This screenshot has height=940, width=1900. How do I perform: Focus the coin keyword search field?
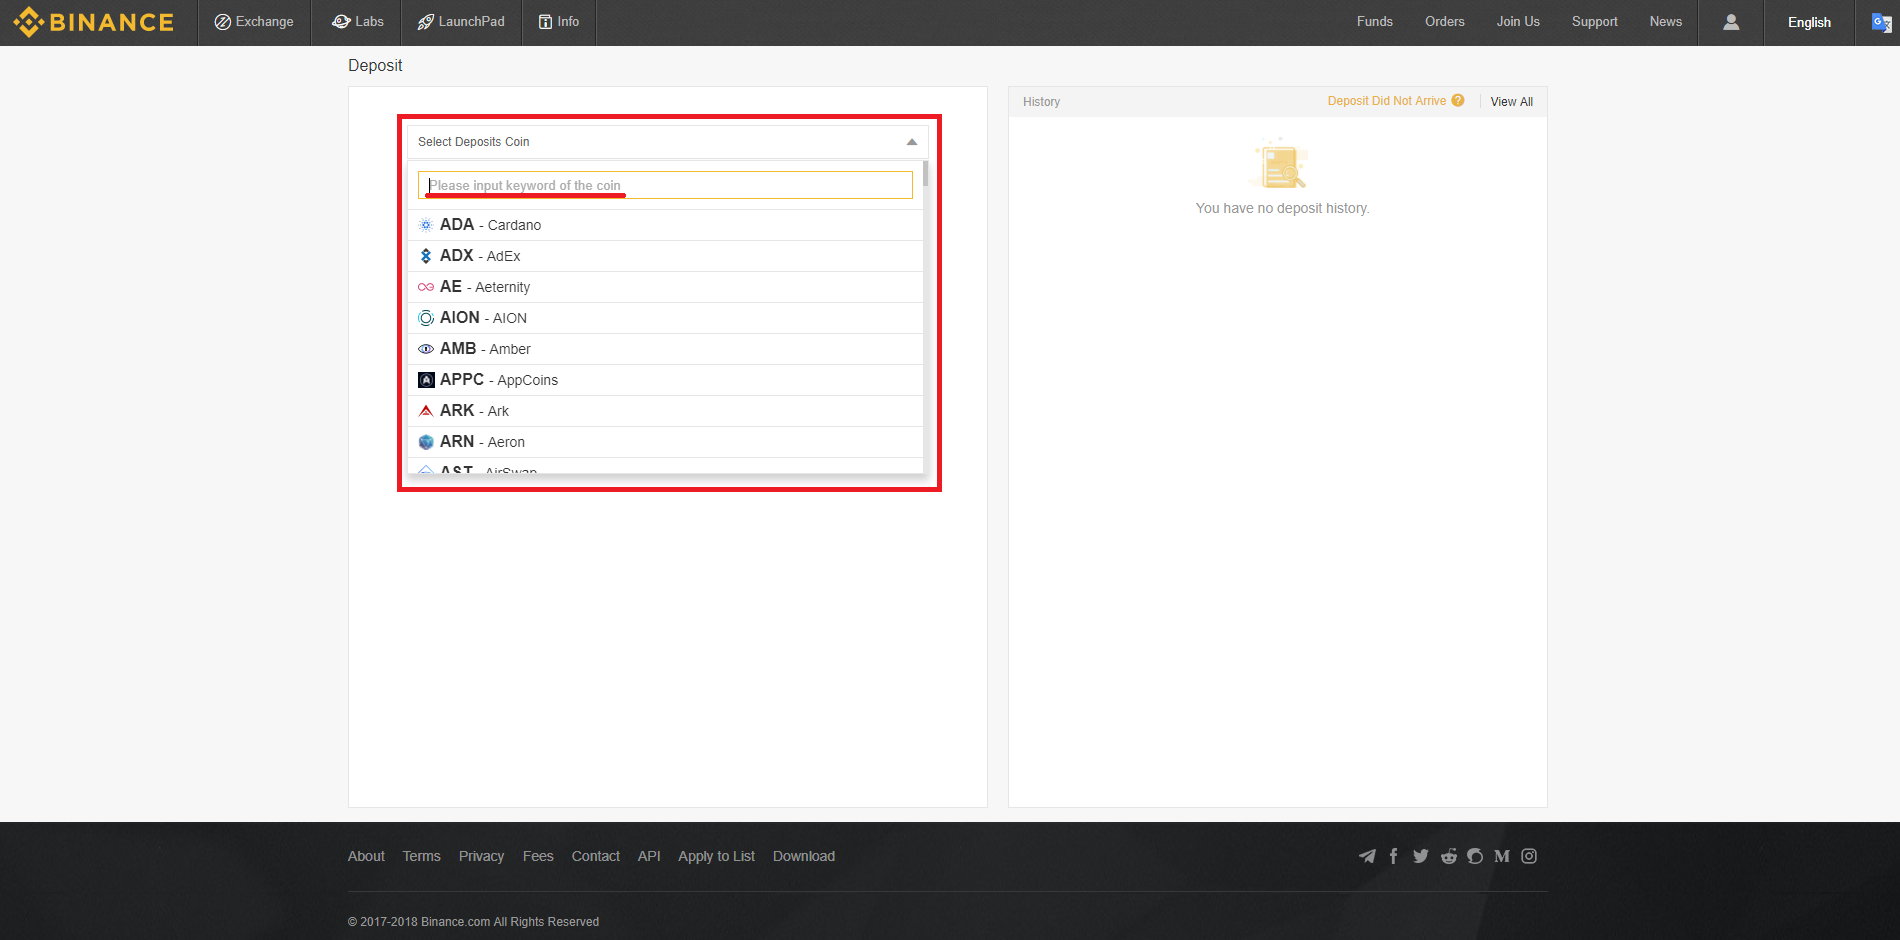(665, 185)
